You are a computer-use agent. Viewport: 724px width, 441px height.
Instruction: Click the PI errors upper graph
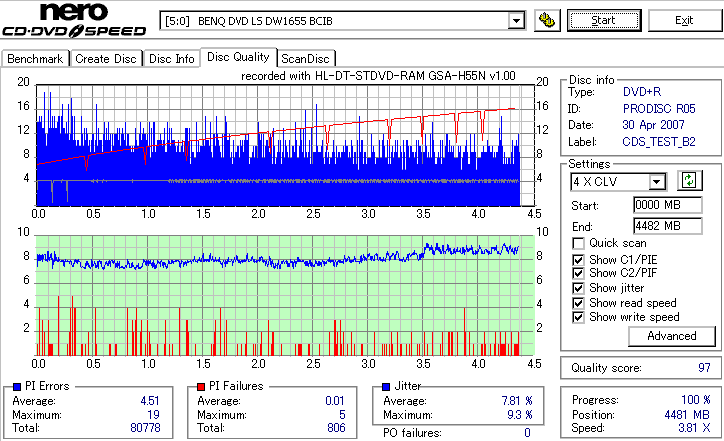click(x=285, y=145)
